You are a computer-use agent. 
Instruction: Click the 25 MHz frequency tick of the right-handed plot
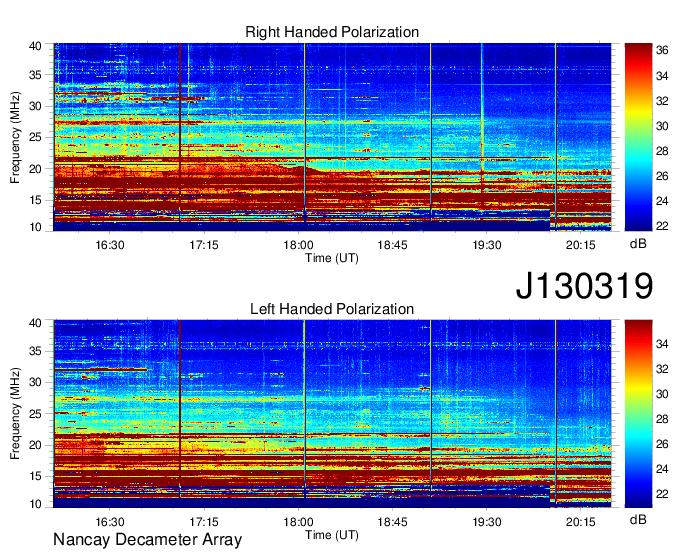point(35,137)
